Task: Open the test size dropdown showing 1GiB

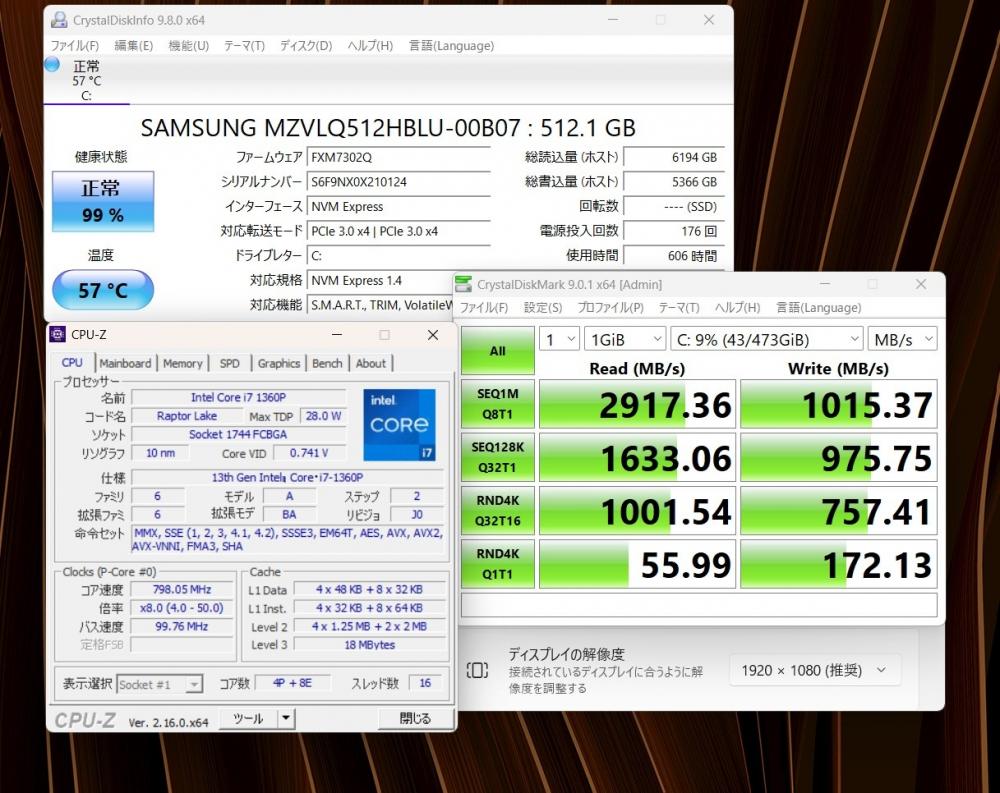Action: click(x=625, y=339)
